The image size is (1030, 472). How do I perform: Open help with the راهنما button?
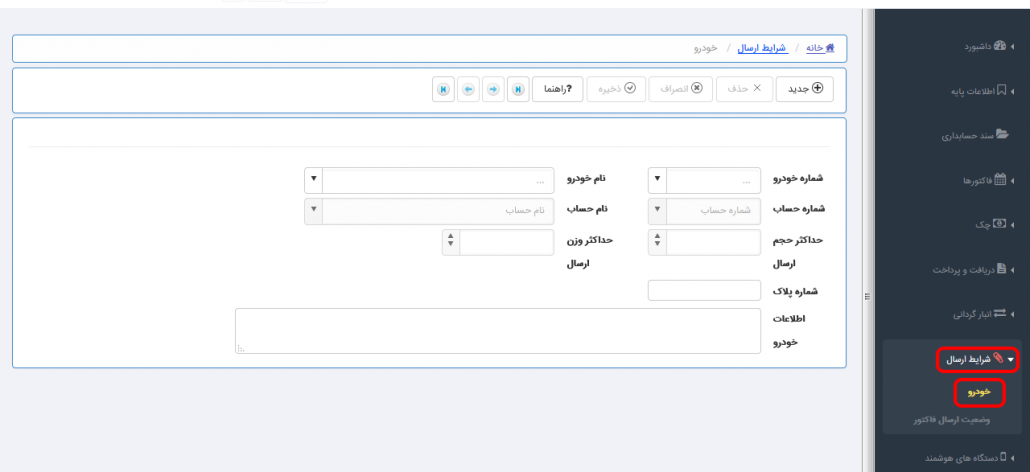pos(558,89)
